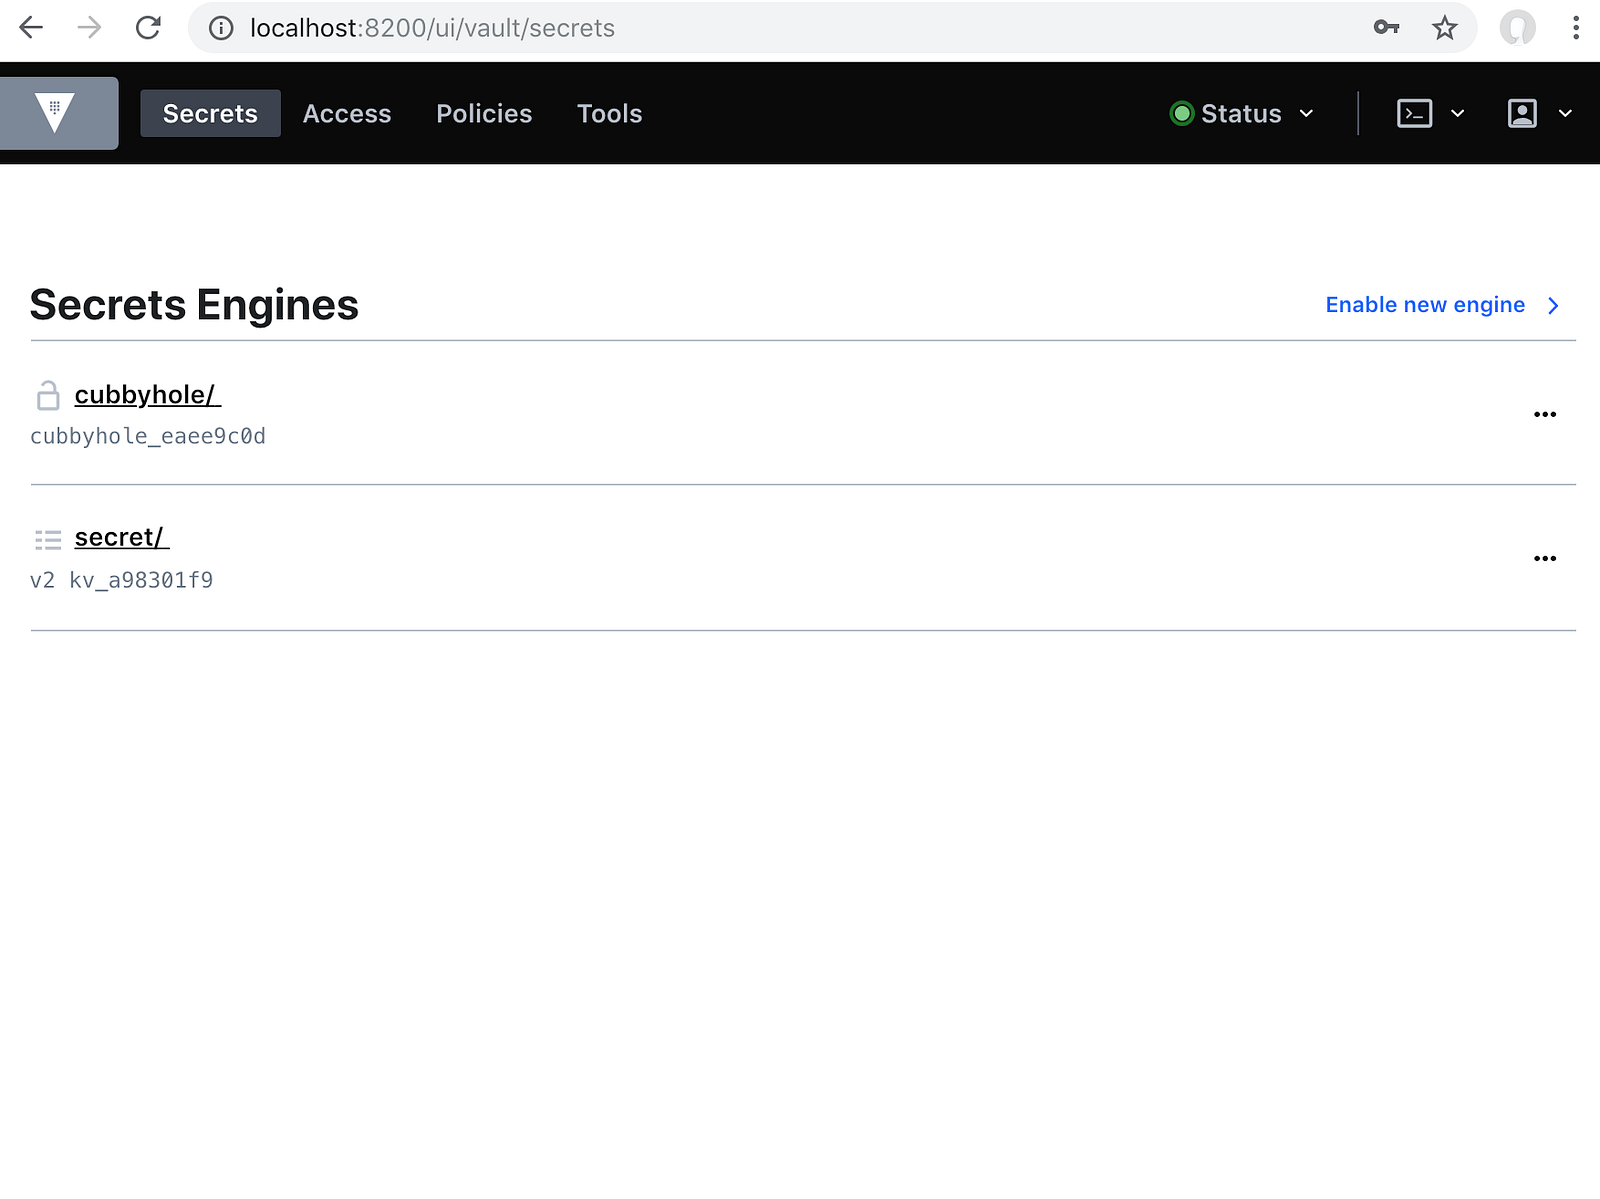Bookmark this page with star icon
This screenshot has width=1600, height=1199.
1444,28
